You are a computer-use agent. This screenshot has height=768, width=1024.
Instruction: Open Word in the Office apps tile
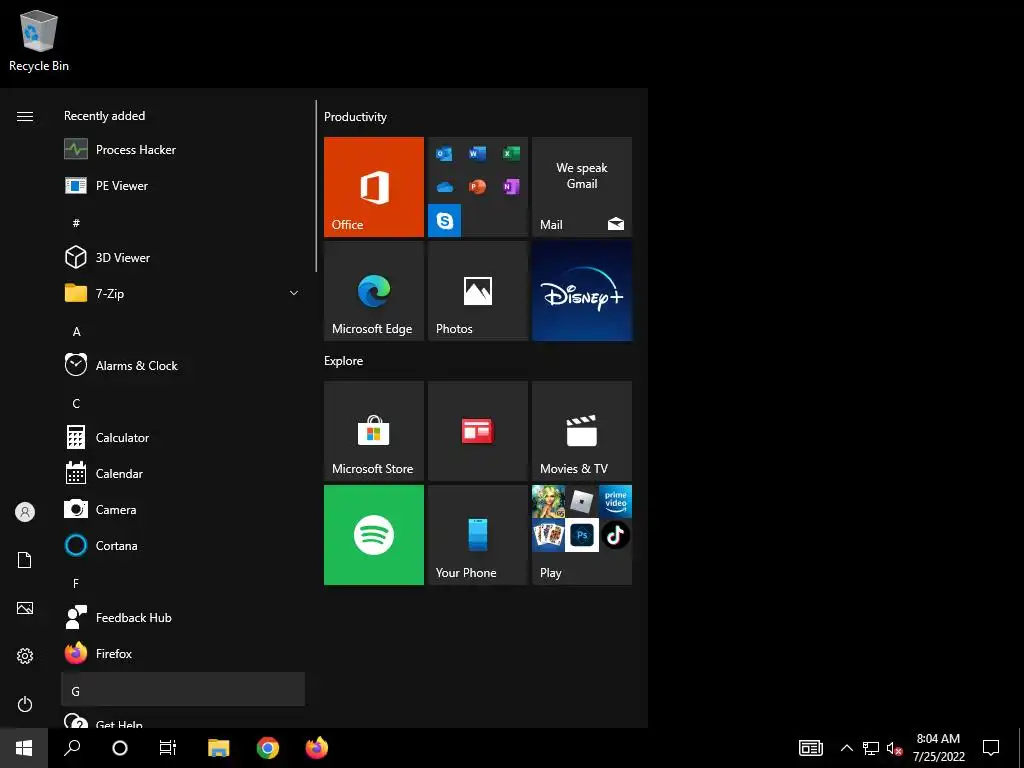click(477, 154)
